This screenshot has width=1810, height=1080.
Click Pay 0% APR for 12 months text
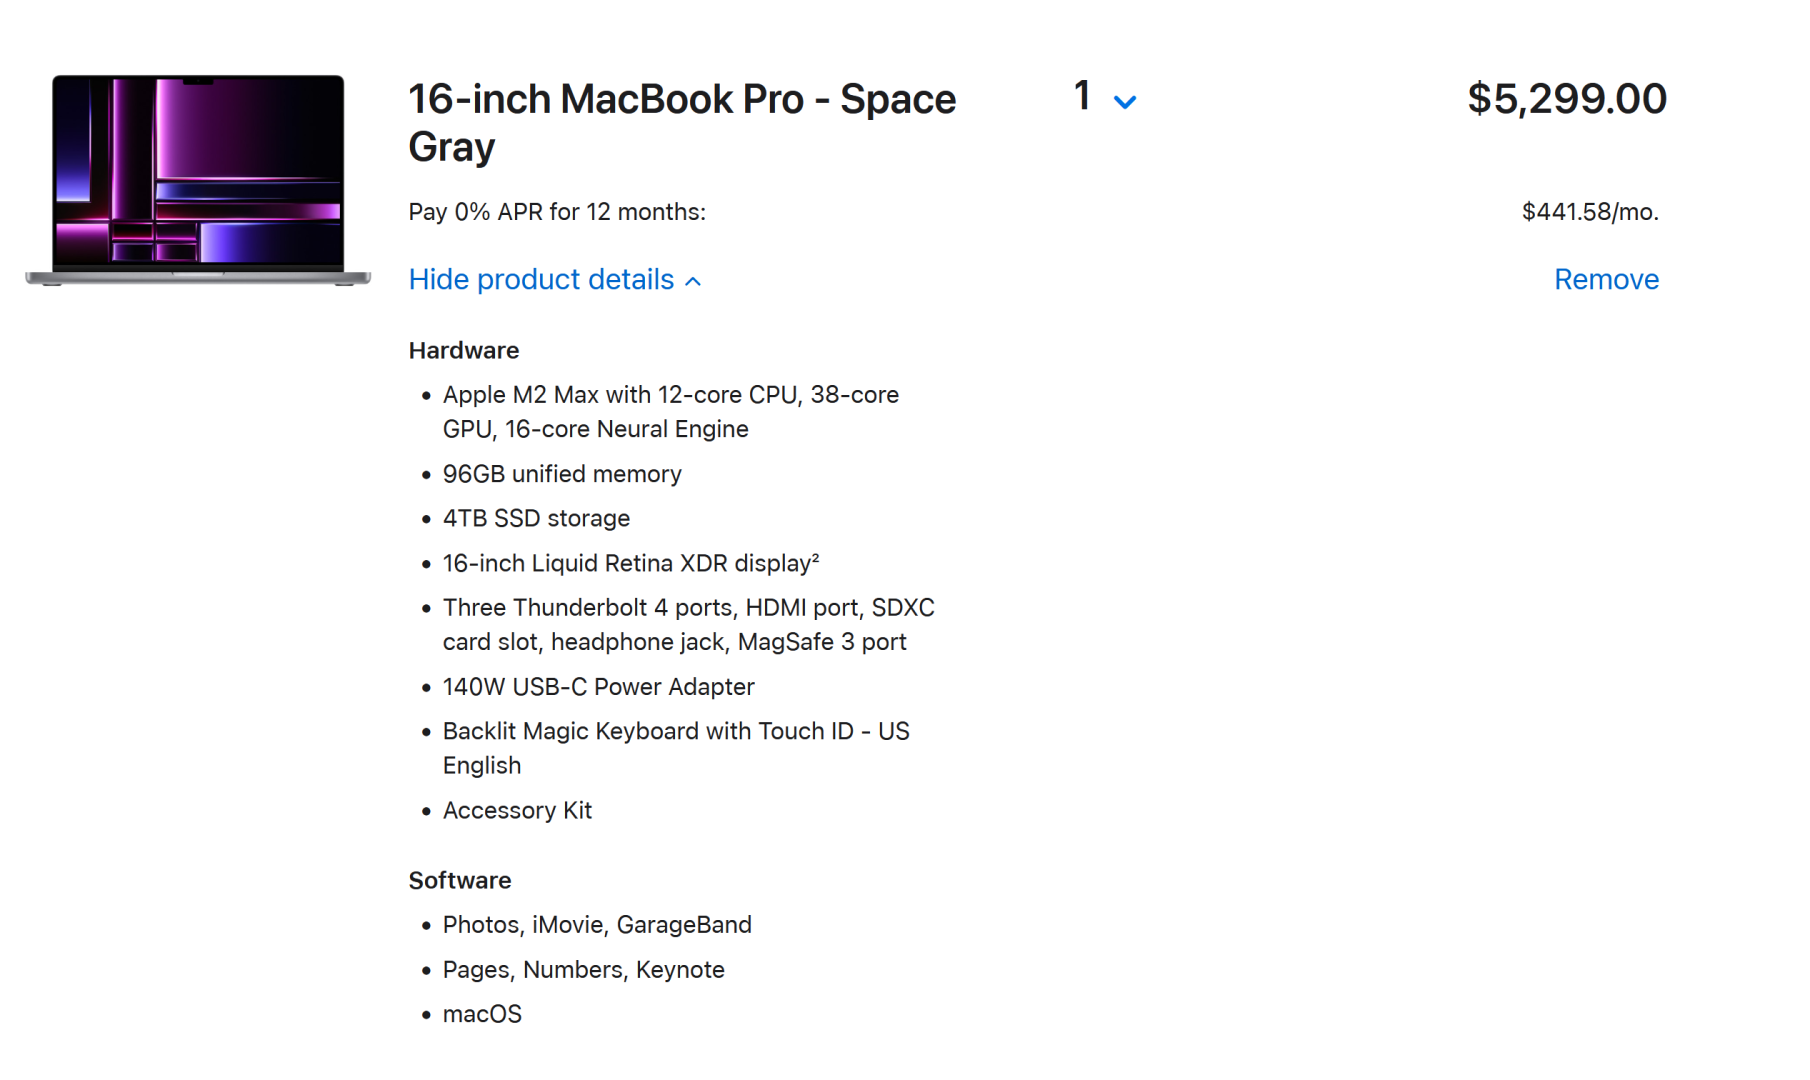click(x=557, y=212)
